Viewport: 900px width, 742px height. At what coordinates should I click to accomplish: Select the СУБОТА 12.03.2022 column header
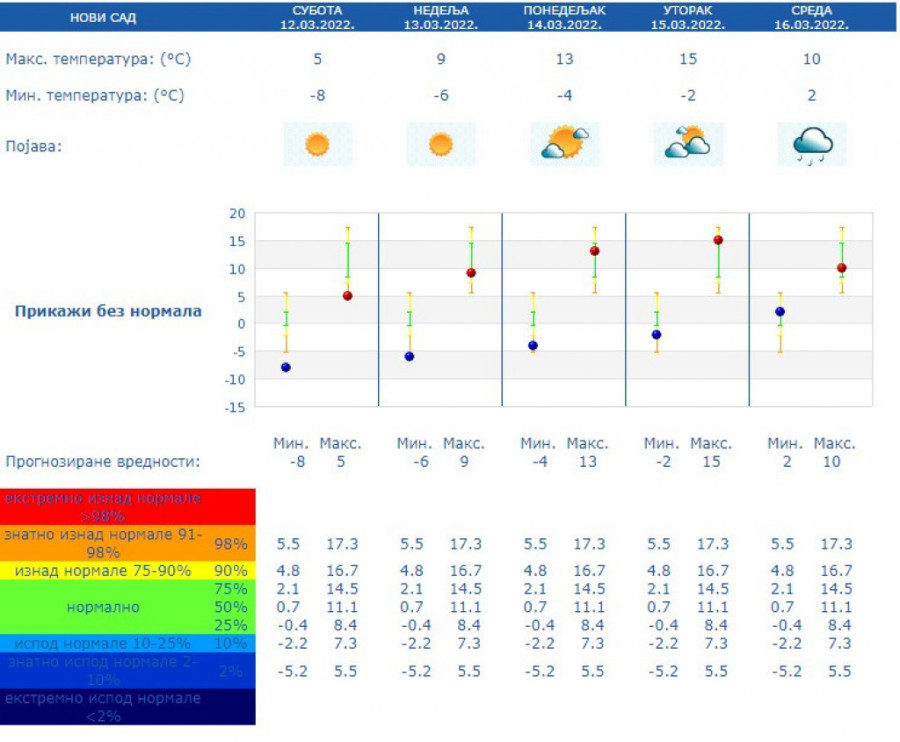[x=317, y=17]
